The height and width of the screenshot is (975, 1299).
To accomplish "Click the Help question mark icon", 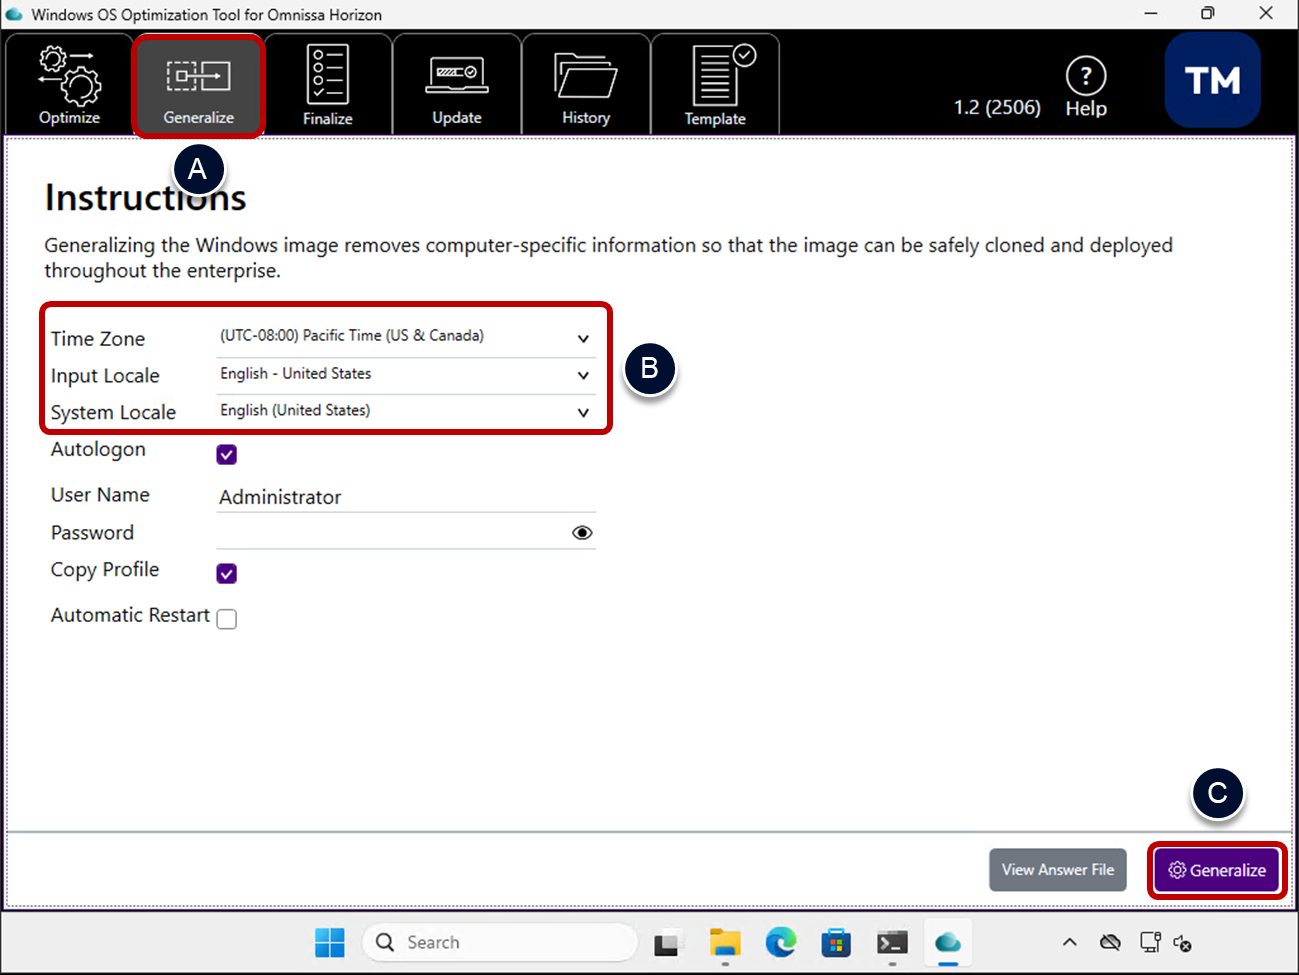I will point(1086,77).
